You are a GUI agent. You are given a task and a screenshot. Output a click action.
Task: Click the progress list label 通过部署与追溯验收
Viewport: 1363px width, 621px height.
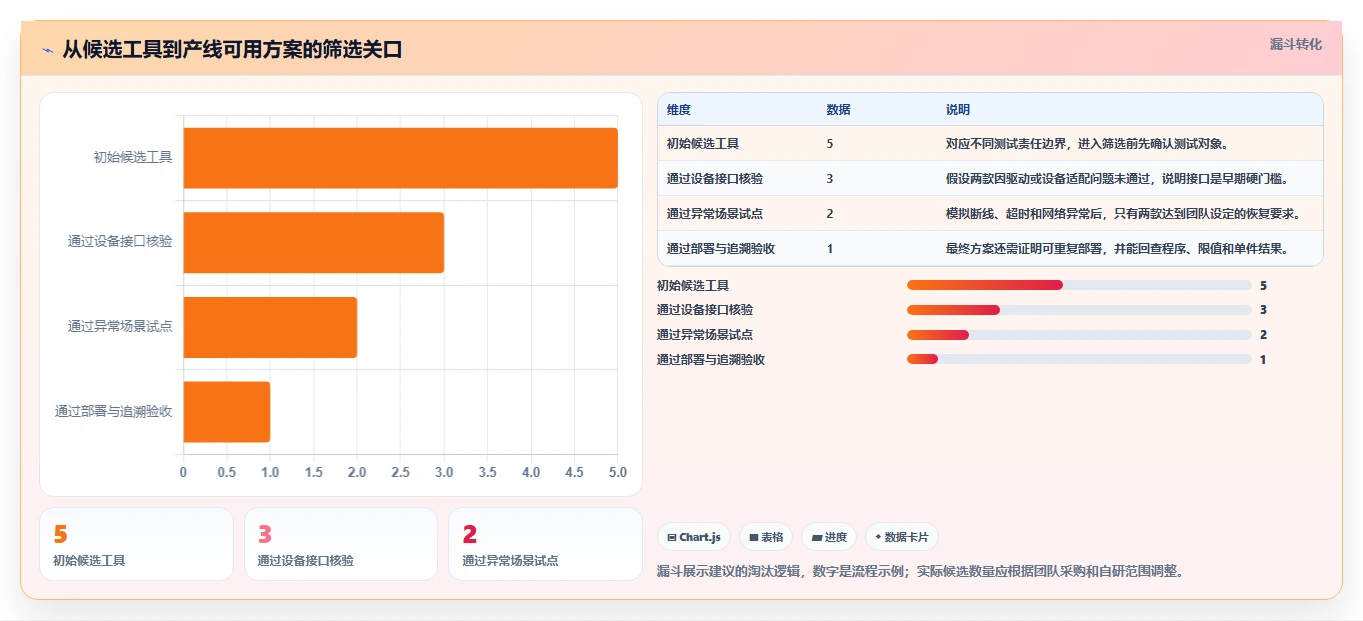711,359
